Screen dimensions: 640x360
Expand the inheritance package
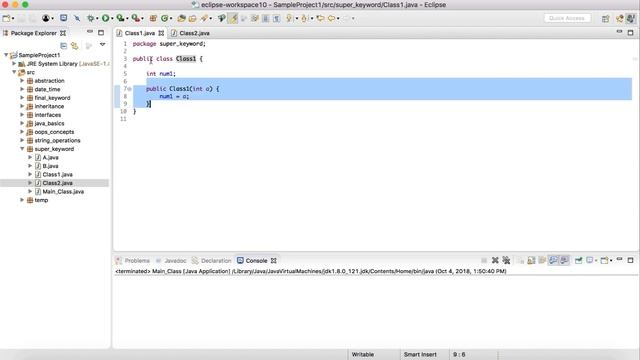coord(22,106)
